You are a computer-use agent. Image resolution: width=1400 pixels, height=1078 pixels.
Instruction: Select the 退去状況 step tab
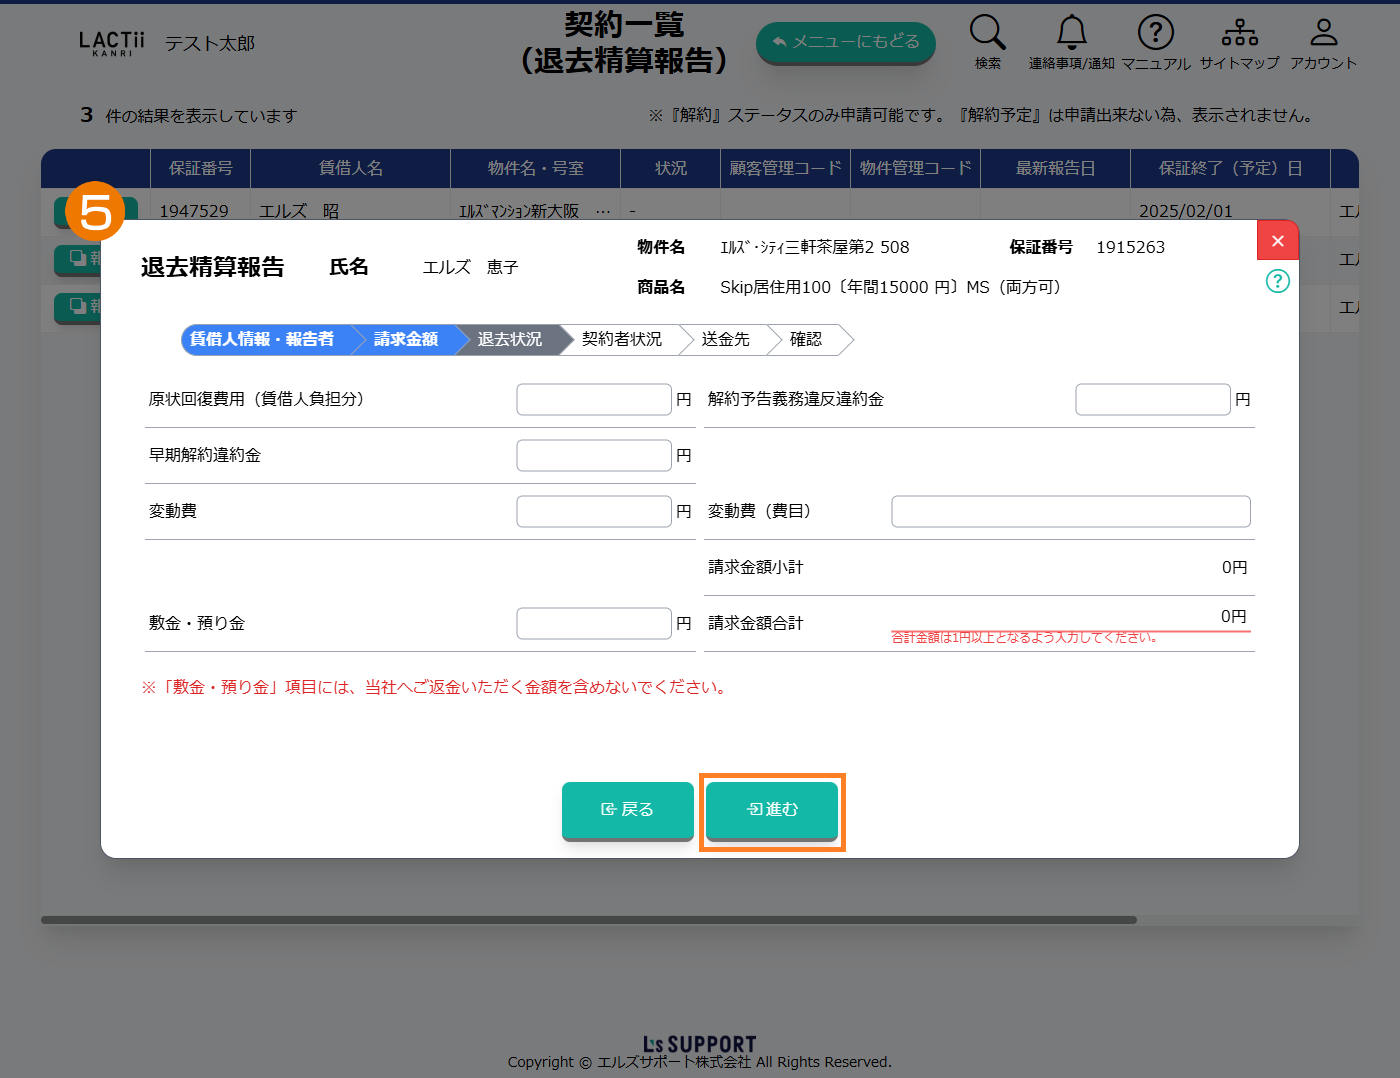point(509,340)
